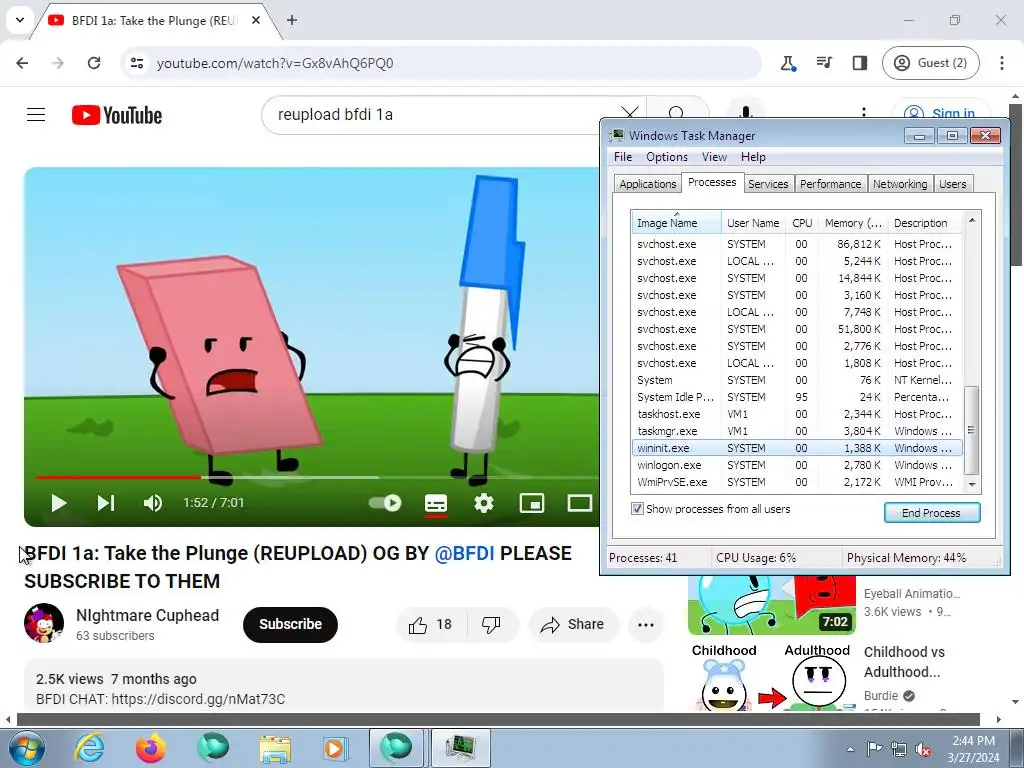The width and height of the screenshot is (1024, 768).
Task: Open Windows Media Player on the taskbar
Action: click(336, 748)
